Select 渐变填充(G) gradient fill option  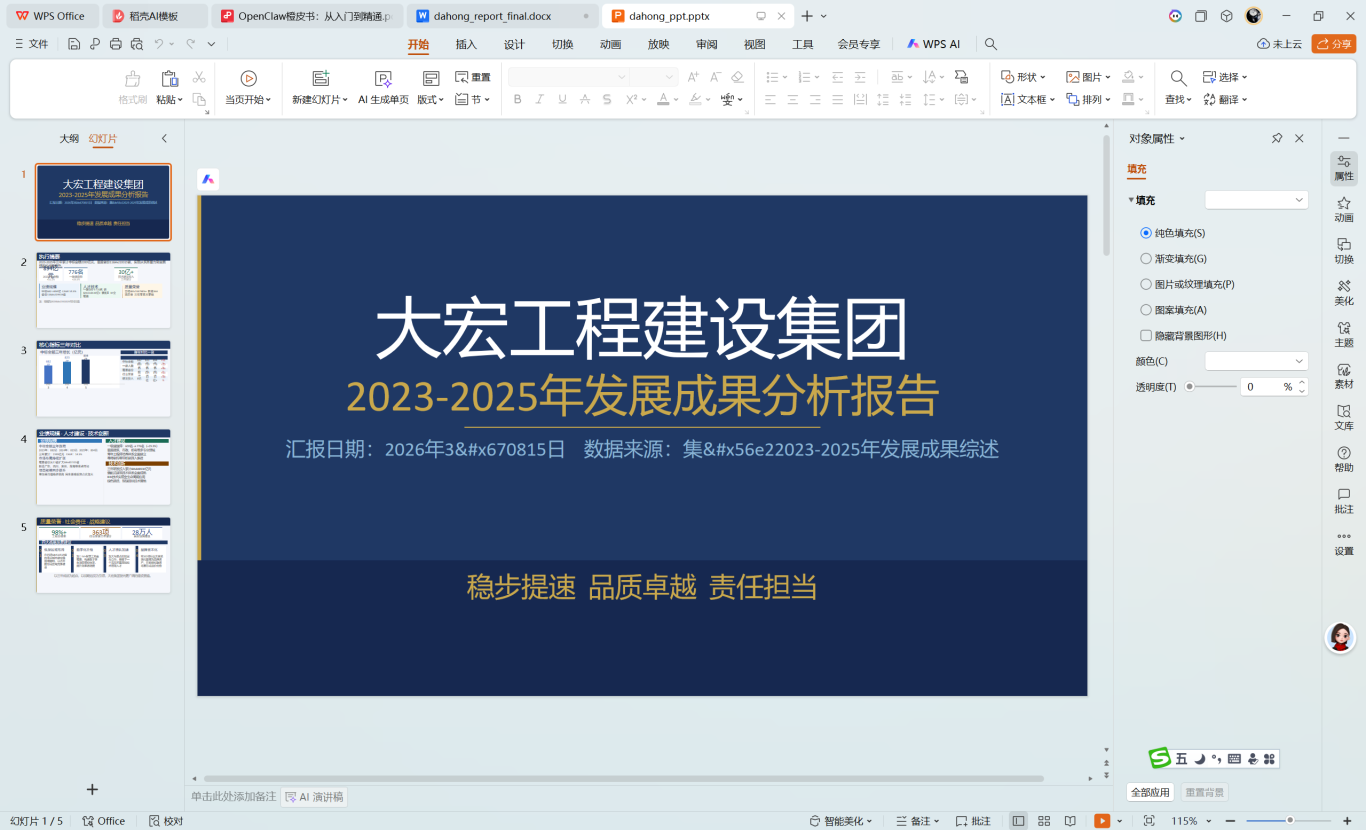pos(1146,258)
